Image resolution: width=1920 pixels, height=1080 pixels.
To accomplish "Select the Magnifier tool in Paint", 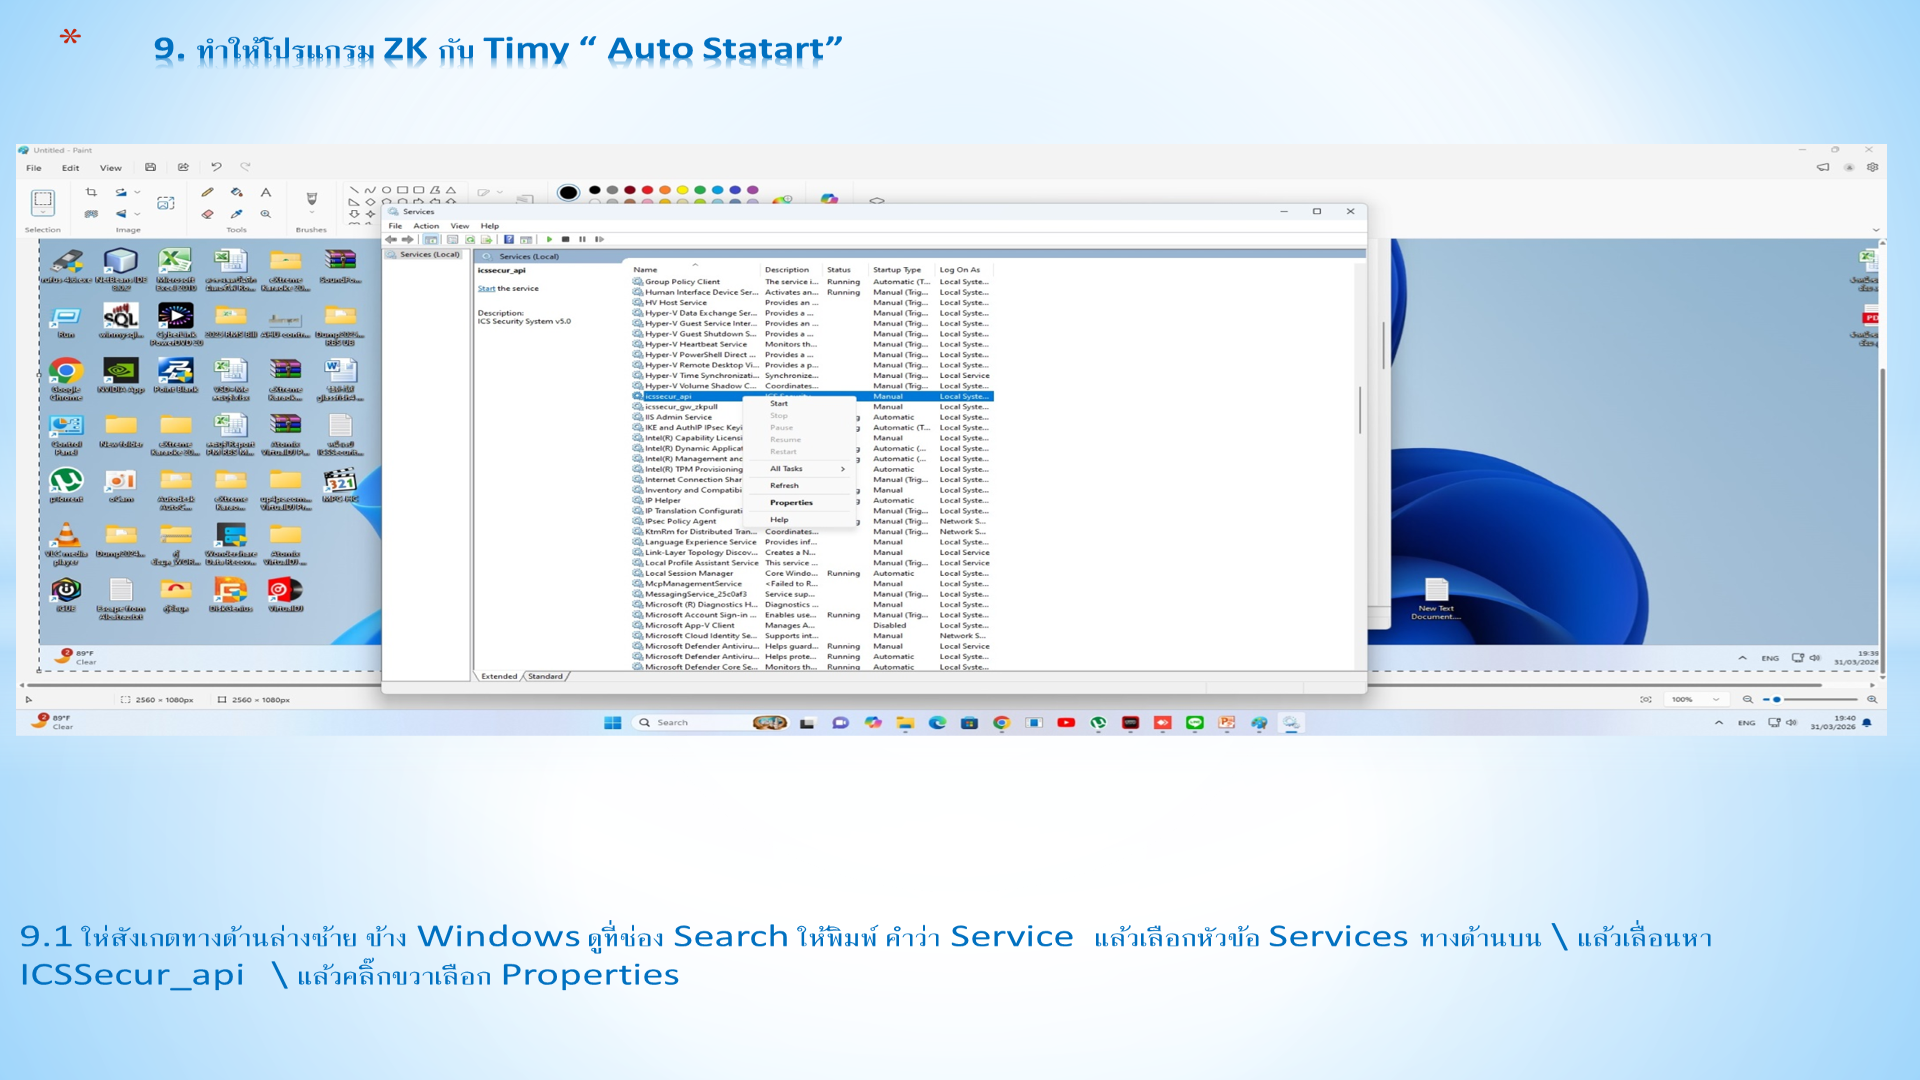I will click(x=266, y=214).
